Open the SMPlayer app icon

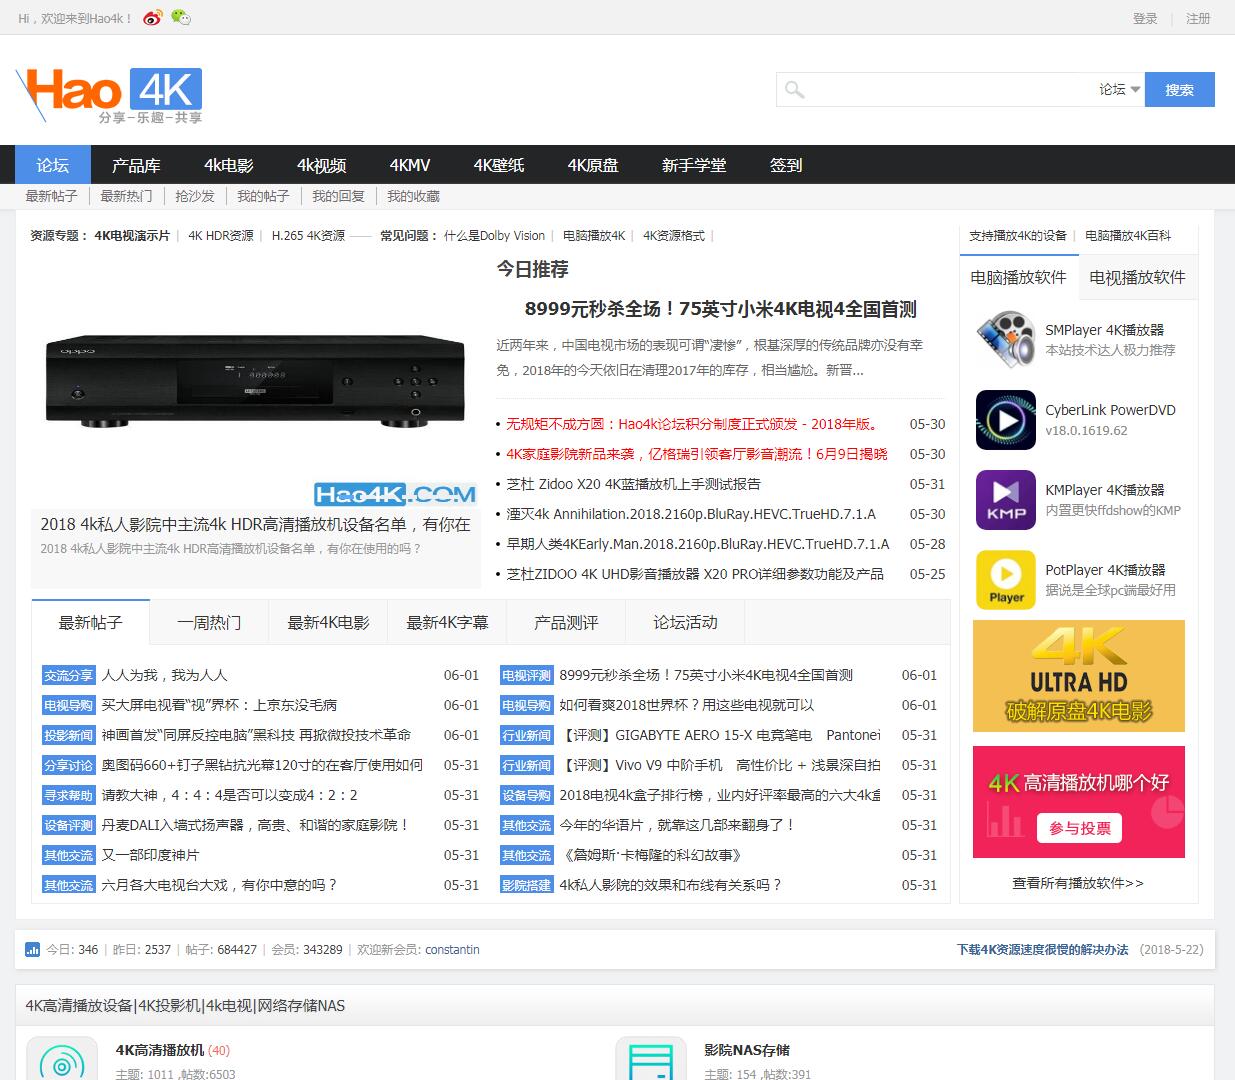coord(1005,339)
